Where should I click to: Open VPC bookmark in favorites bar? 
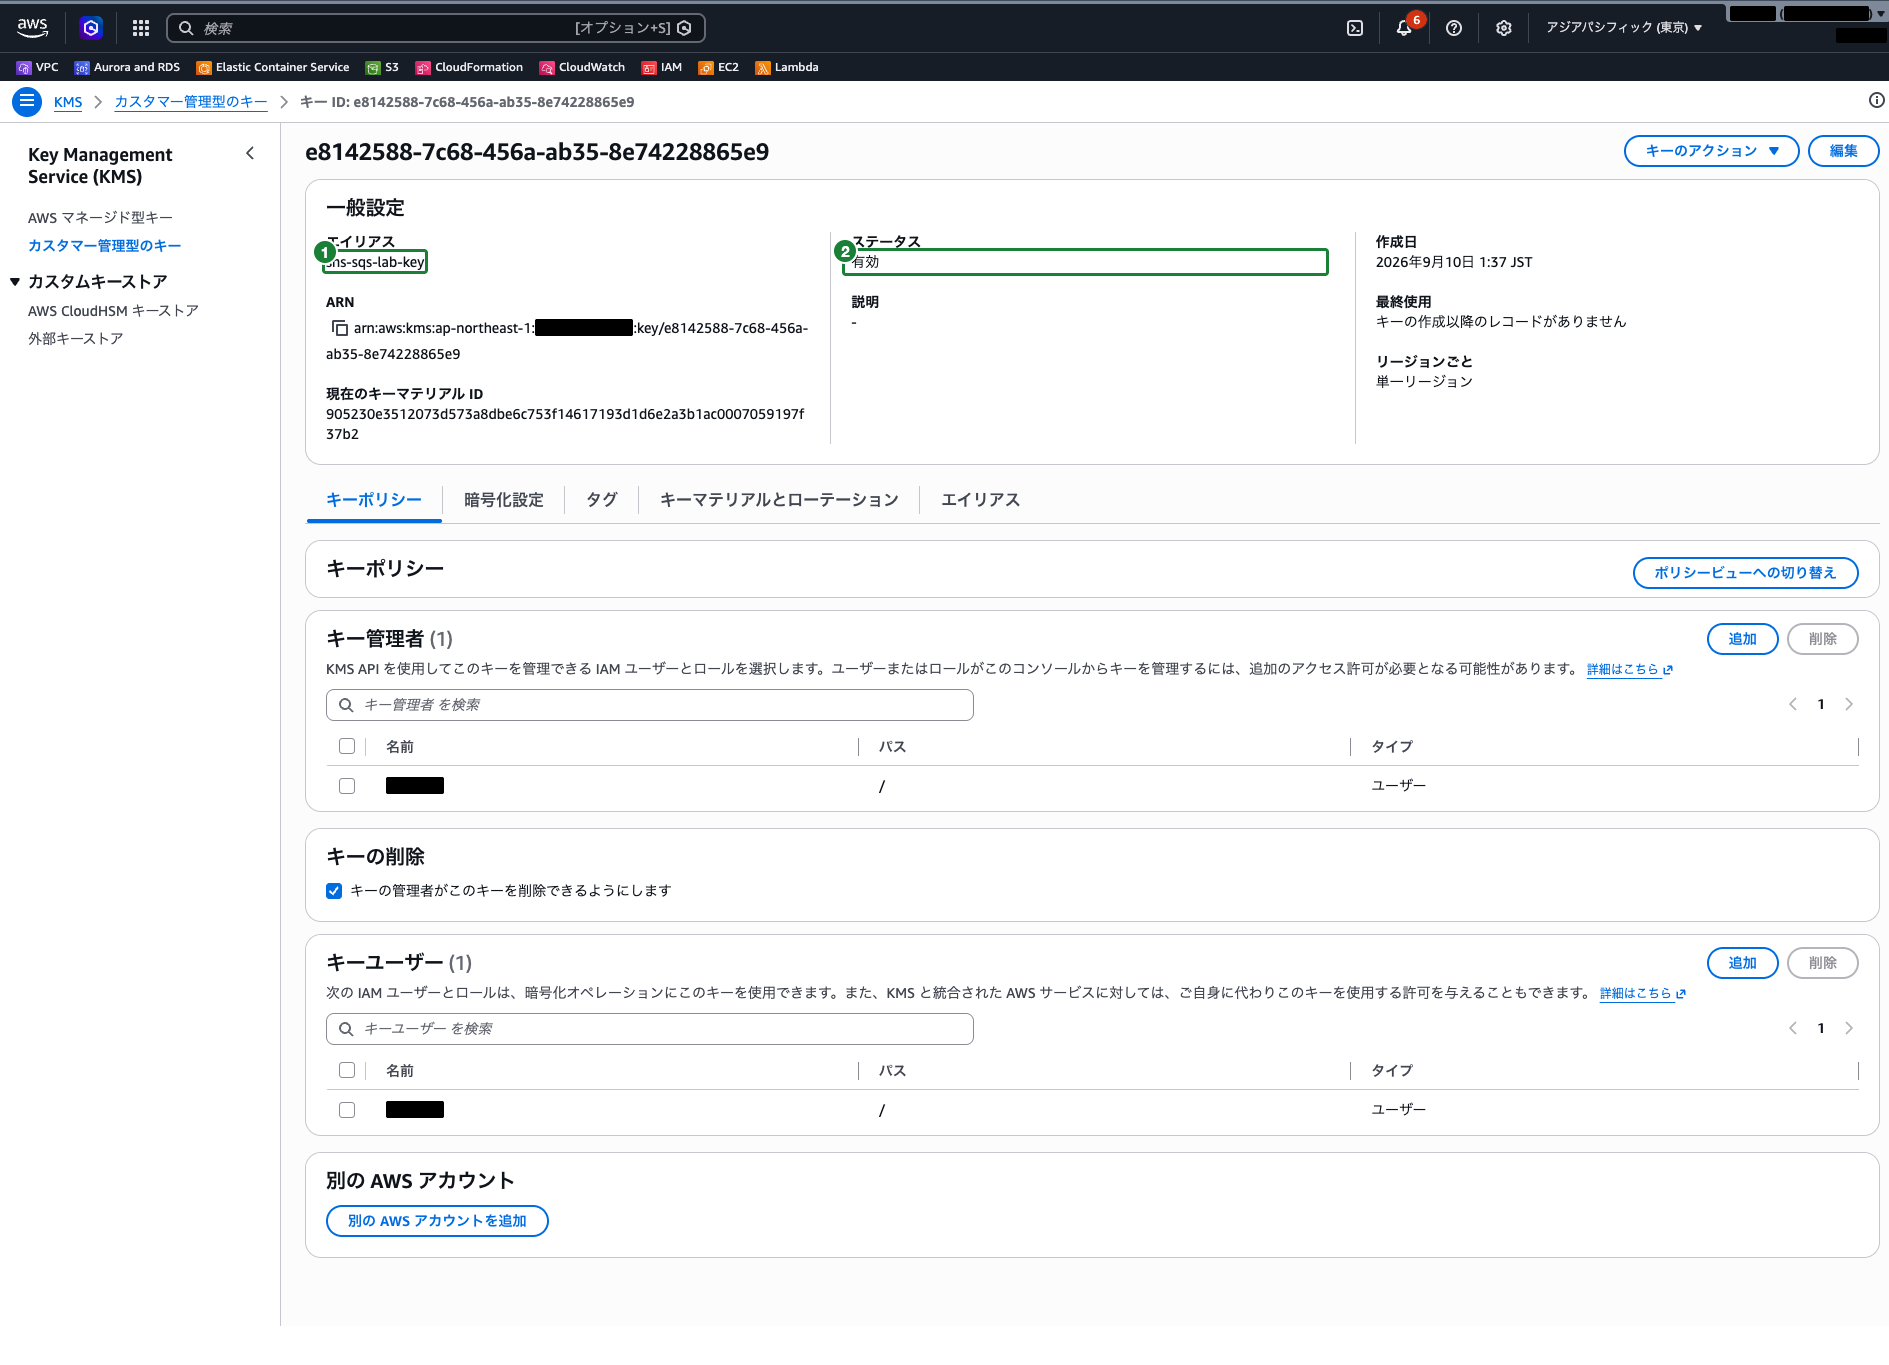37,67
